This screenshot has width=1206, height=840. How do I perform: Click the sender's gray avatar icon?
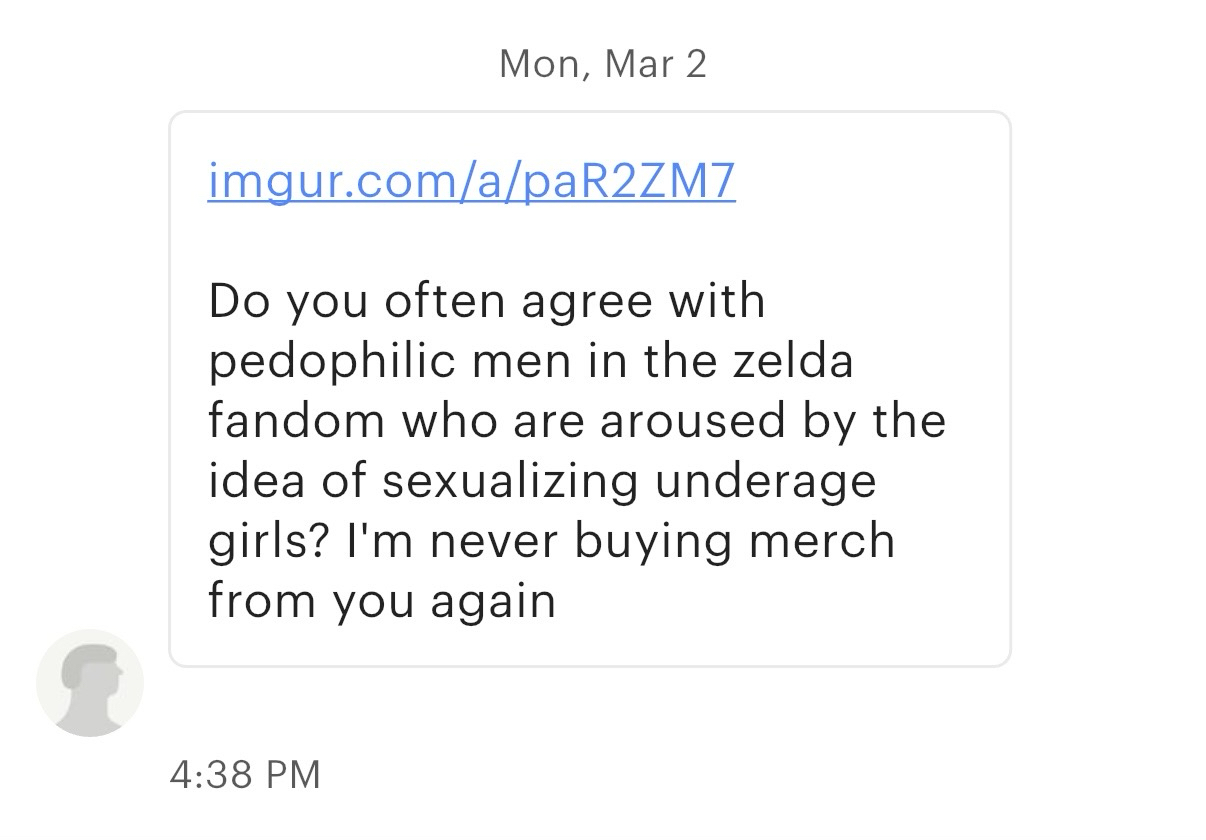[x=90, y=683]
